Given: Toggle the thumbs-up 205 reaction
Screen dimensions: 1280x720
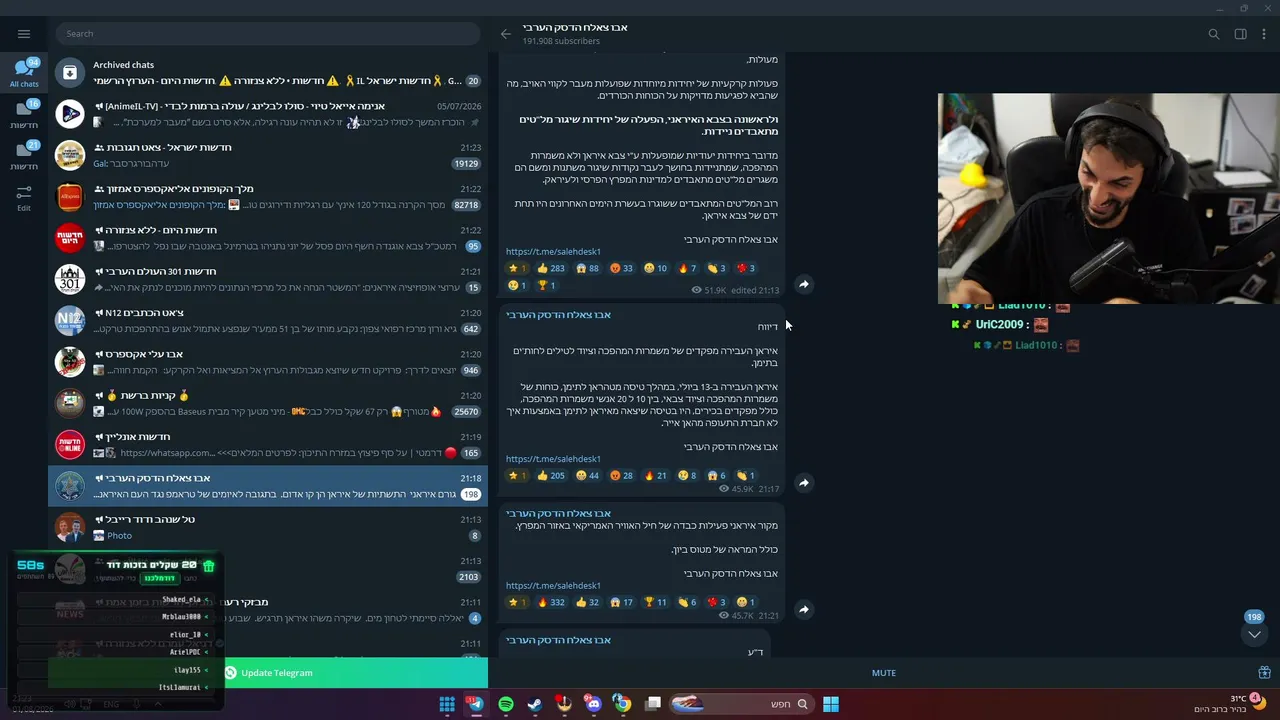Looking at the screenshot, I should click(x=551, y=475).
